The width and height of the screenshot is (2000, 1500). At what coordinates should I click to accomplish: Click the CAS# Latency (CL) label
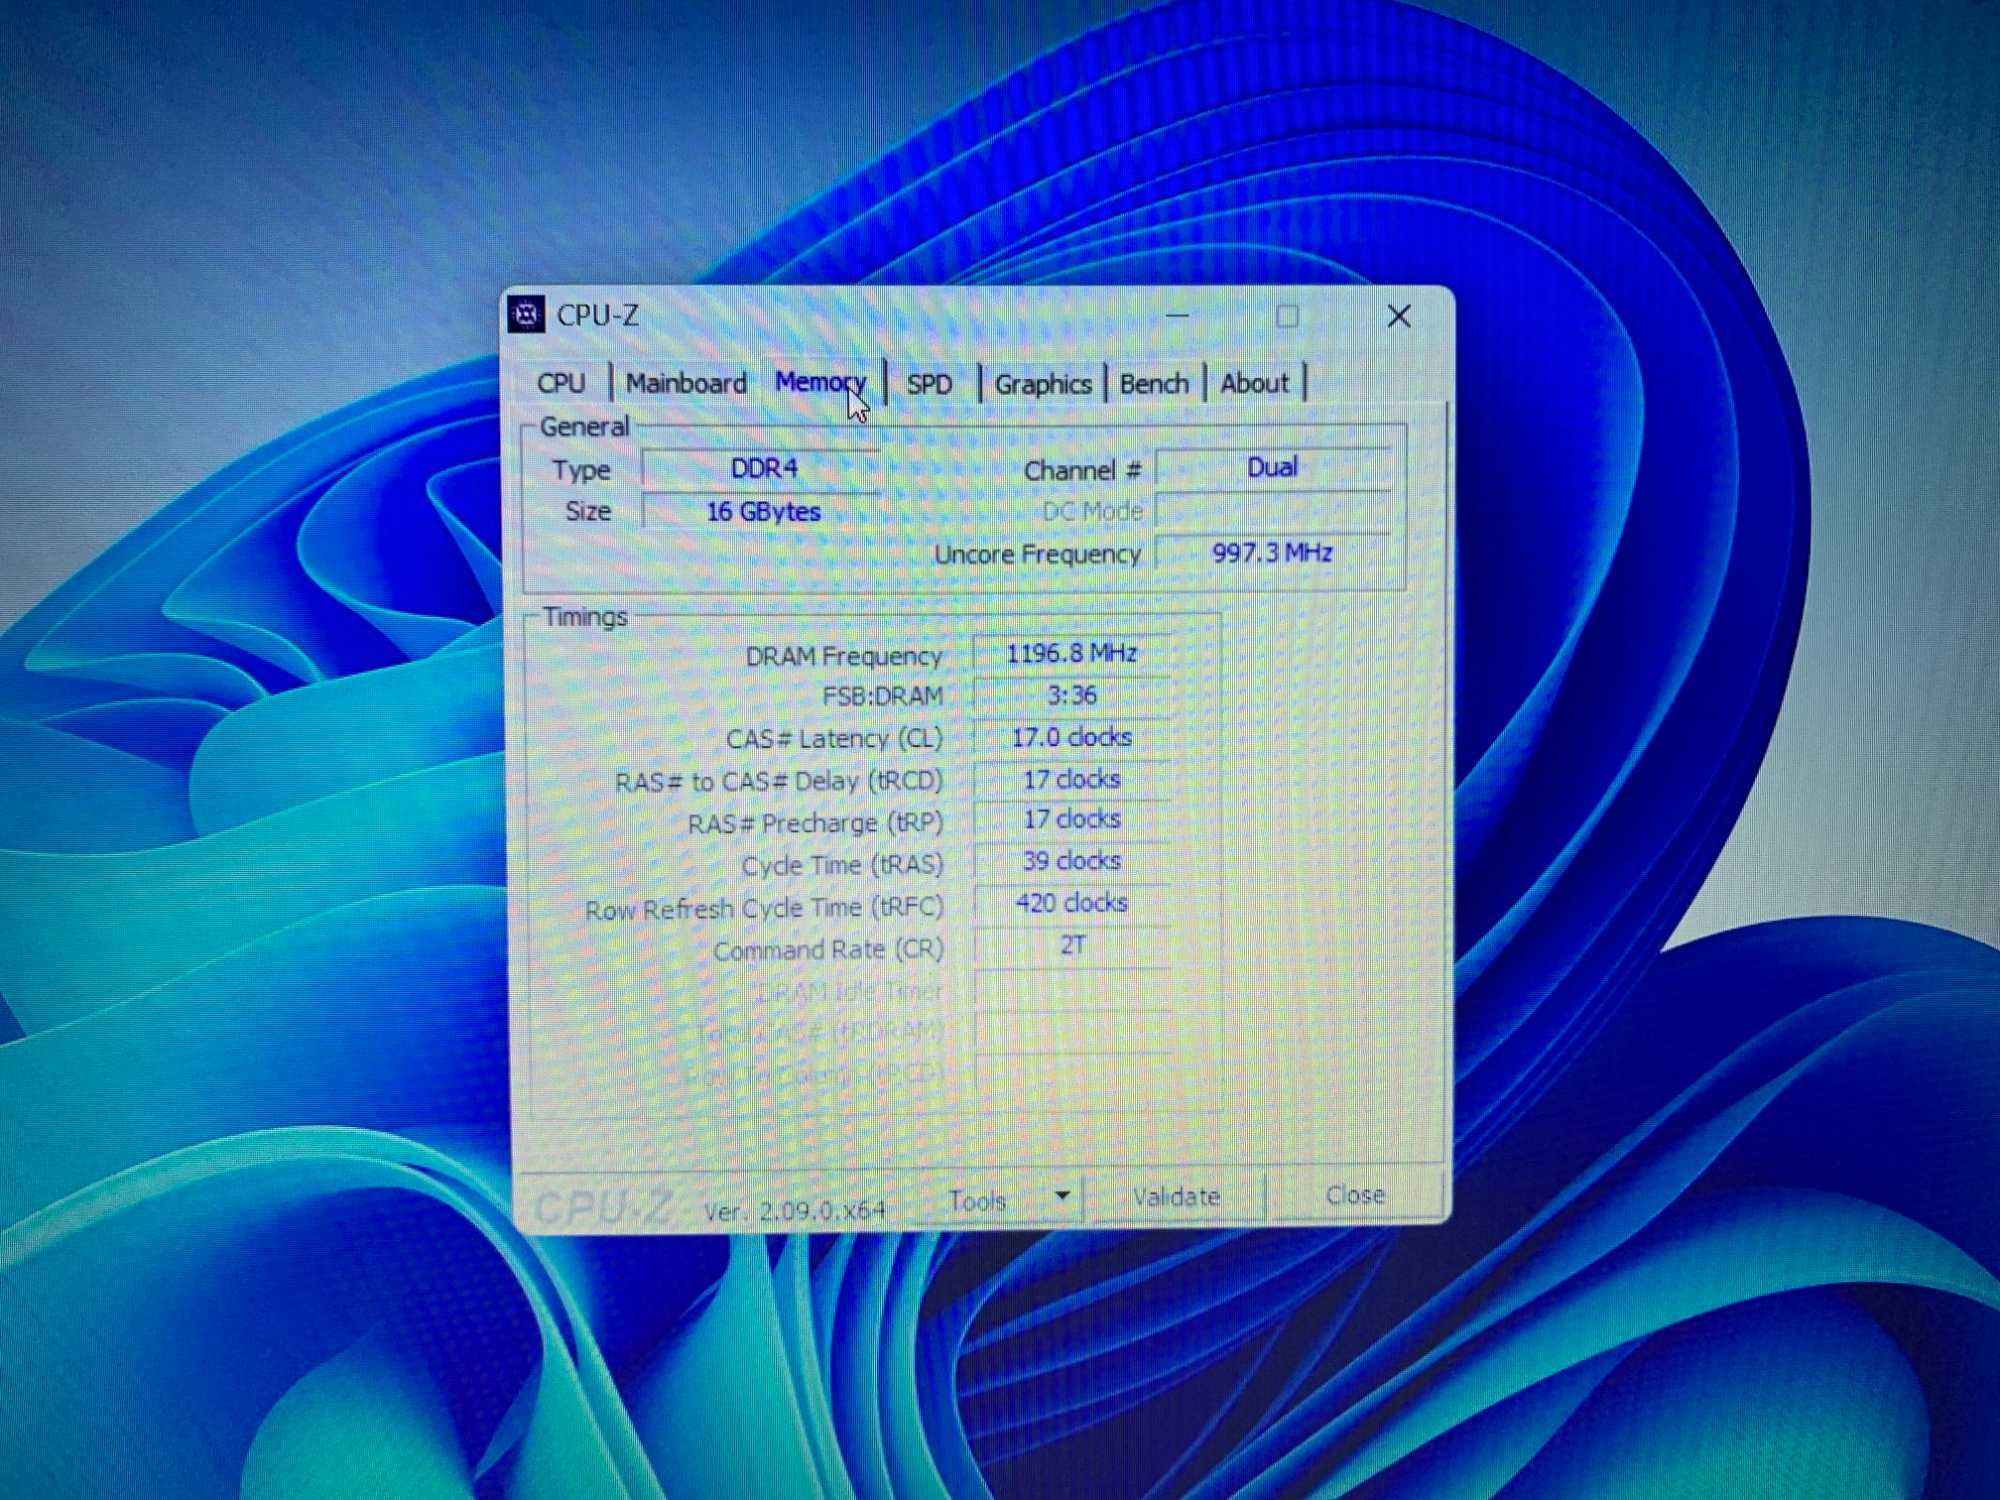click(834, 740)
